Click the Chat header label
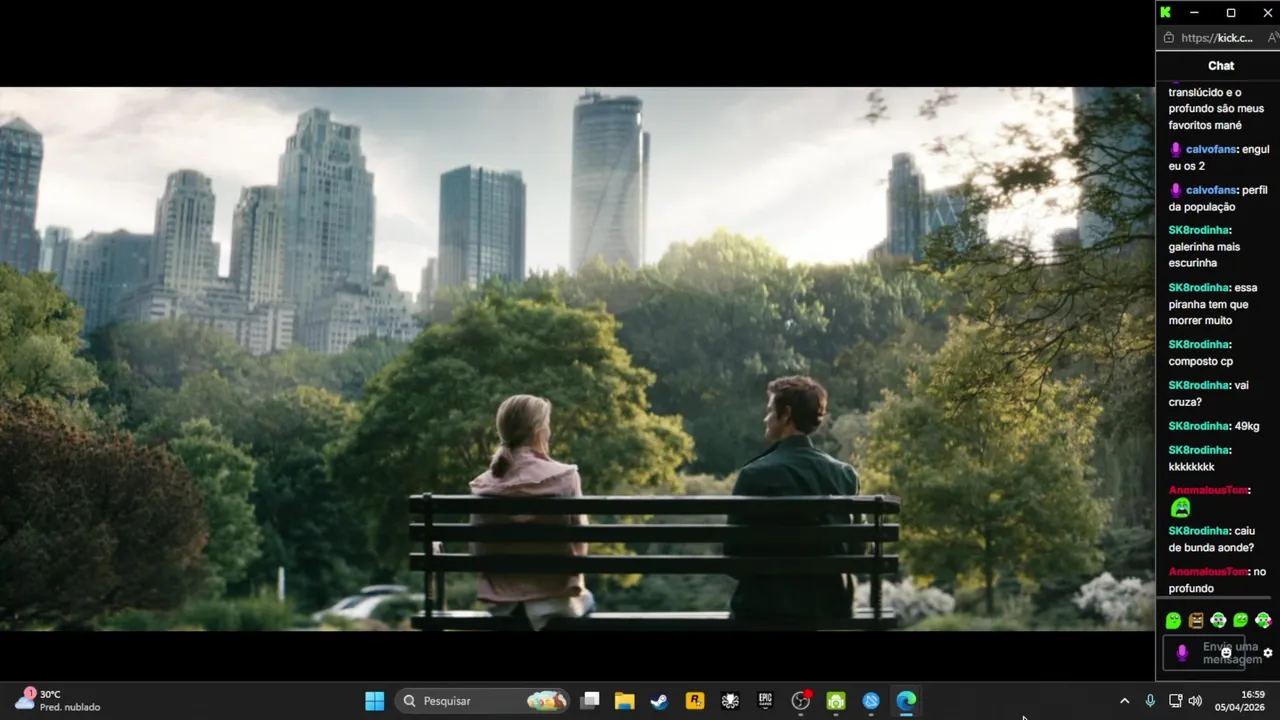Viewport: 1280px width, 720px height. tap(1221, 65)
